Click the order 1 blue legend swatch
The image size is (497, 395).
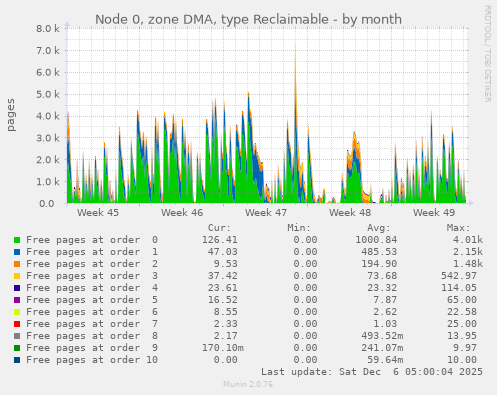click(17, 252)
